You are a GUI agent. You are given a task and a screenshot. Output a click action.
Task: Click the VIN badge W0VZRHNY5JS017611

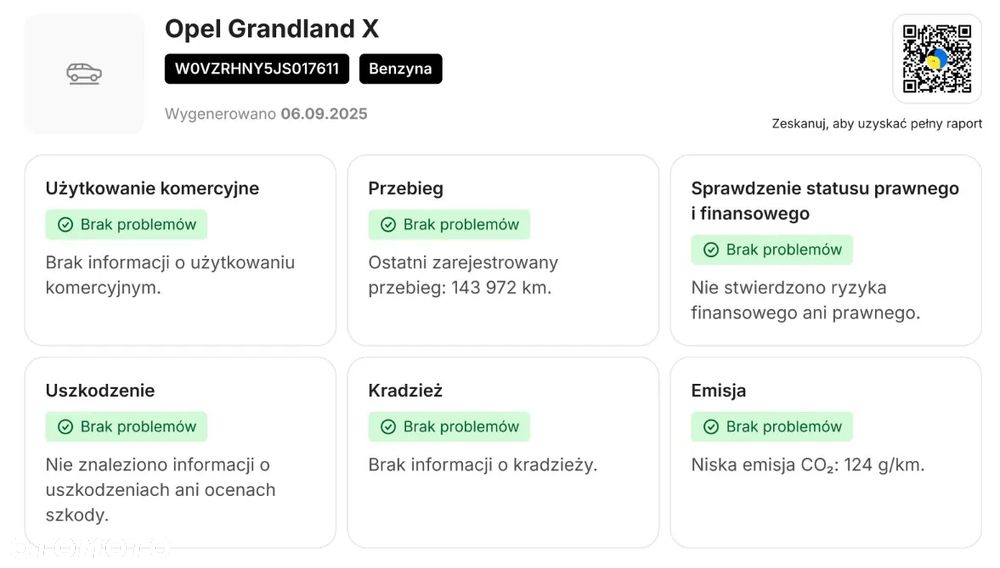pyautogui.click(x=257, y=69)
